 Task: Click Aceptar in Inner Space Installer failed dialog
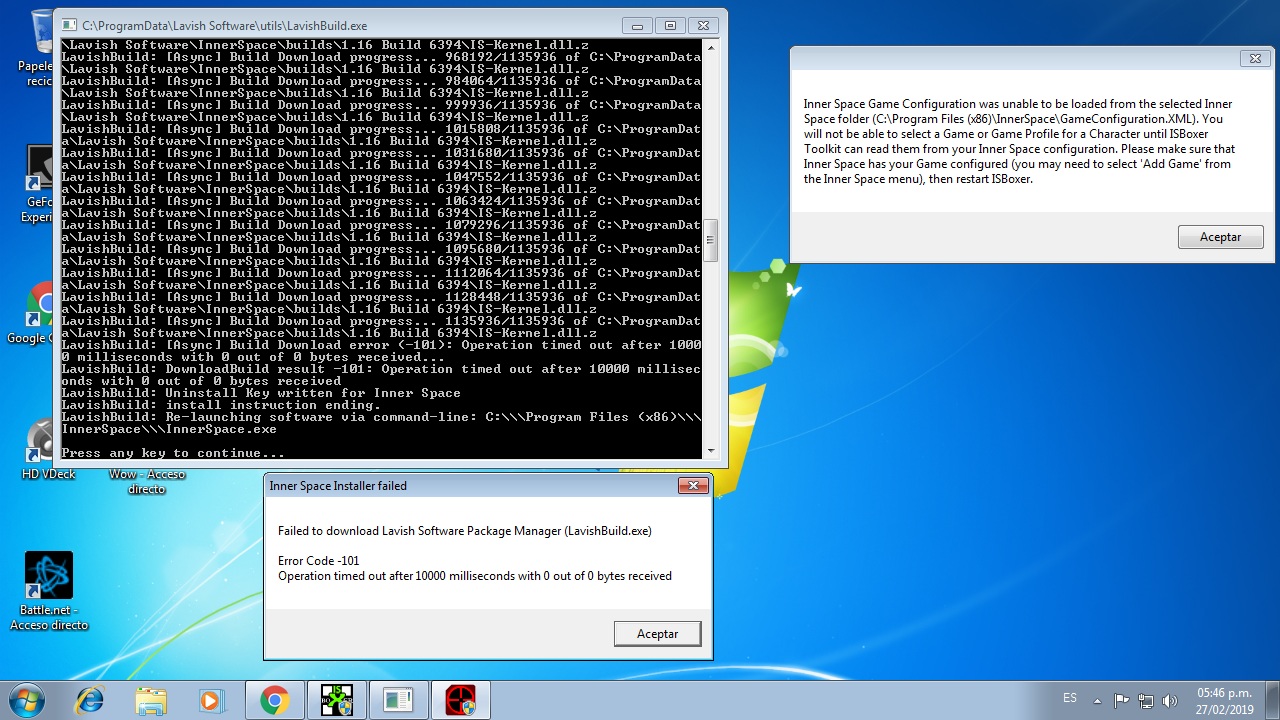click(657, 634)
